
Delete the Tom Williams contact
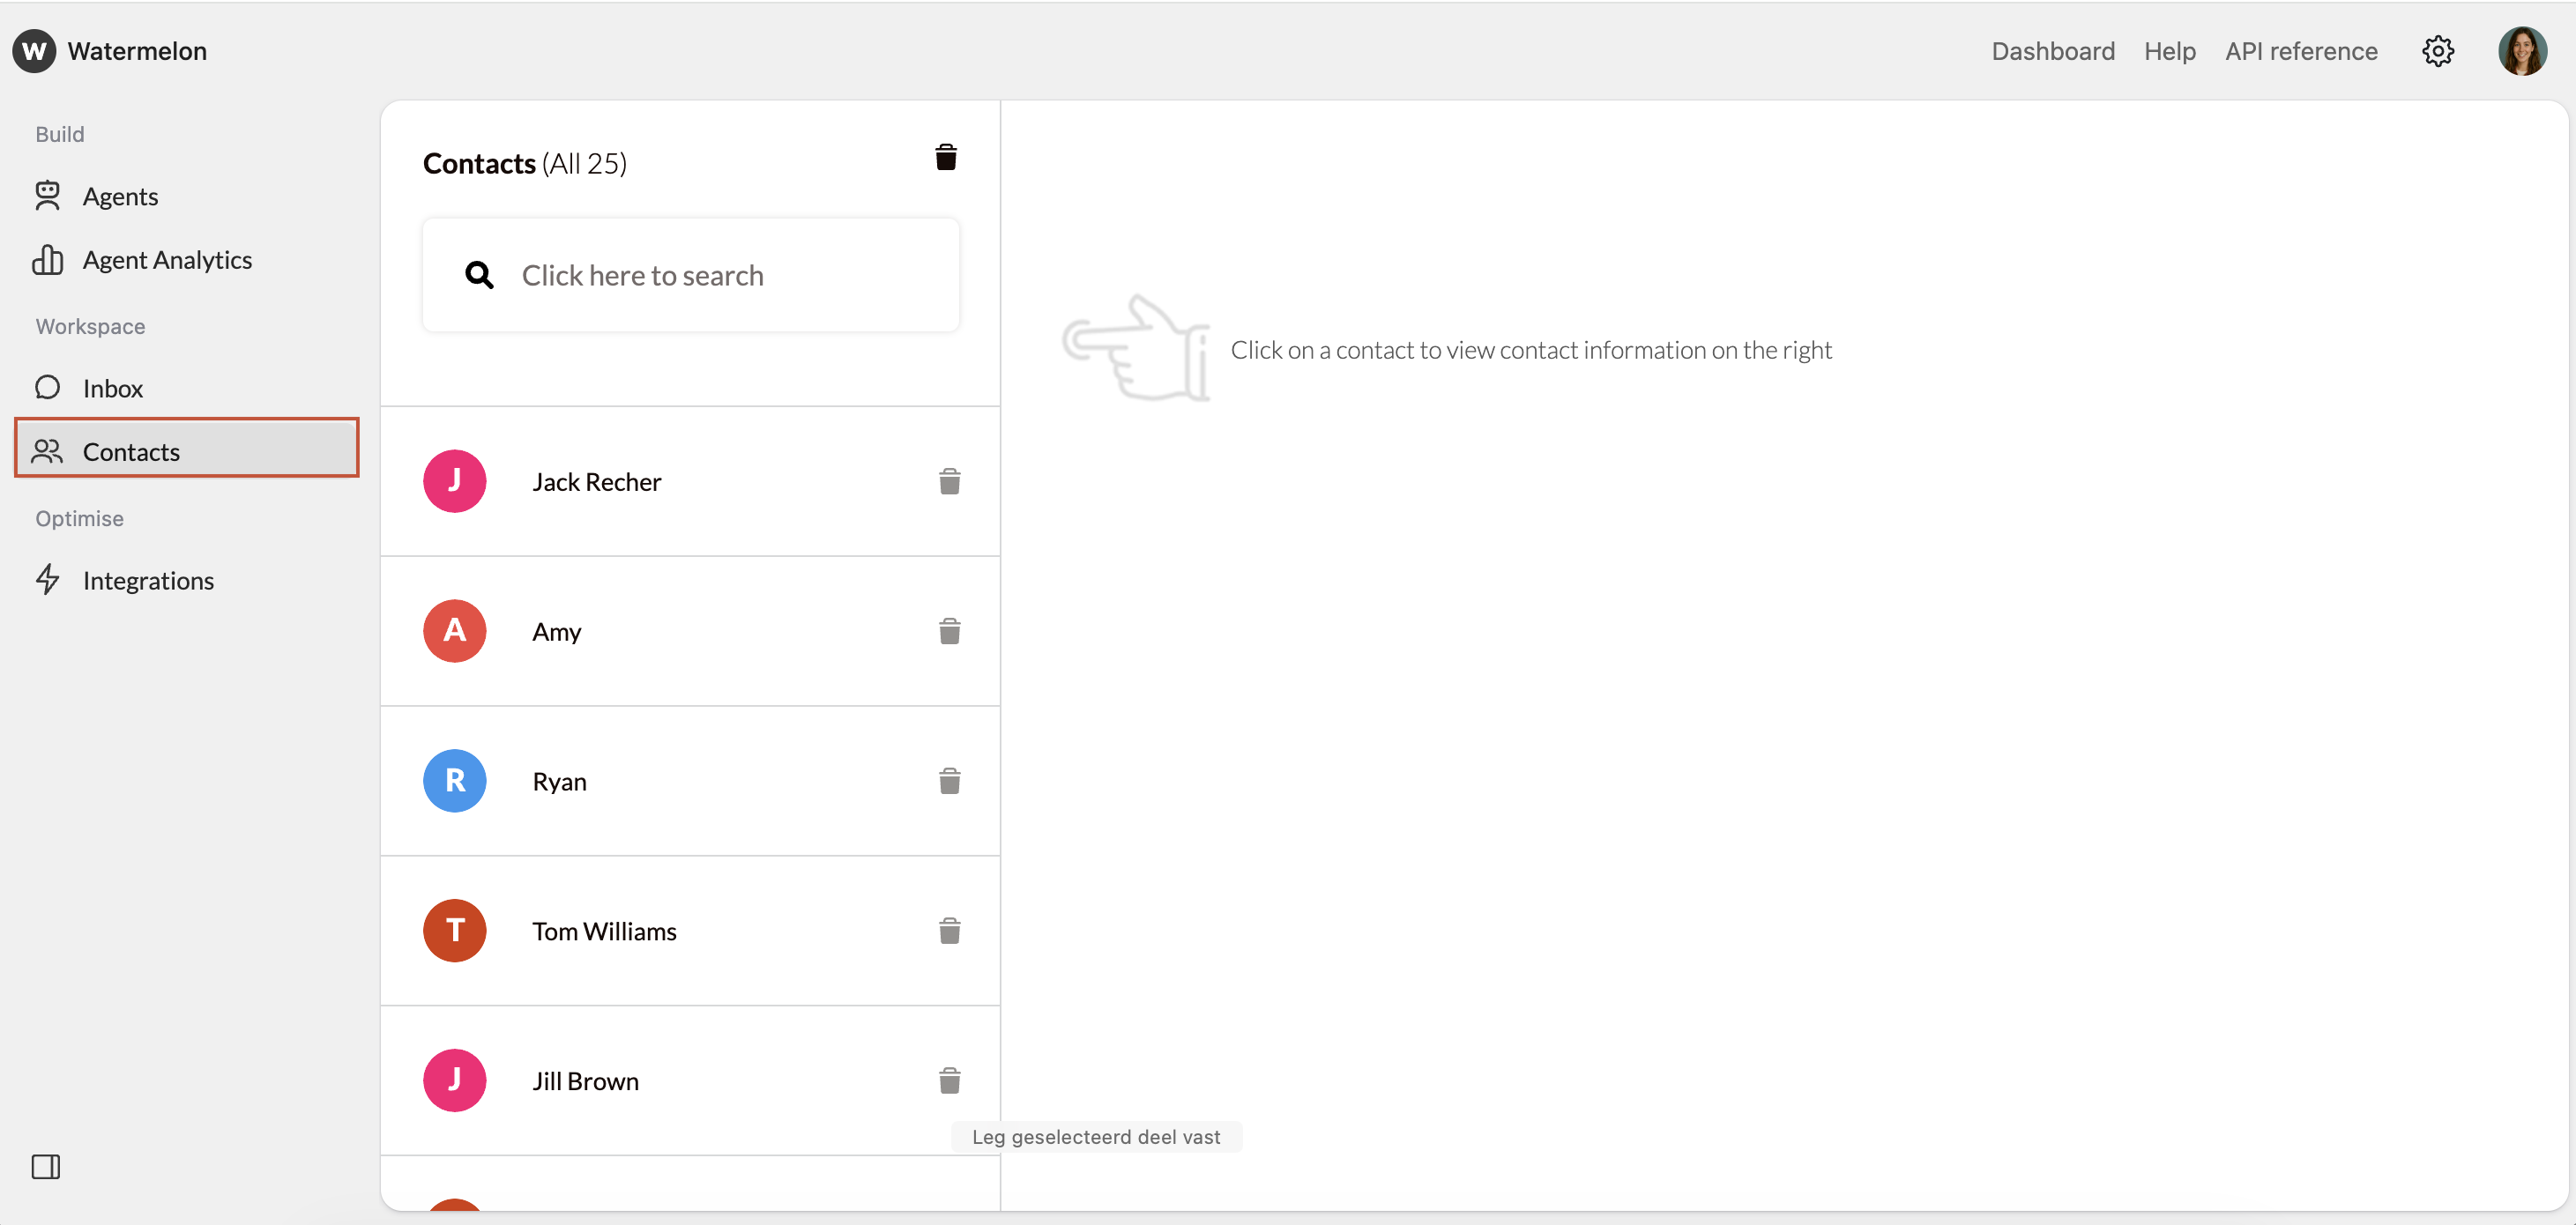click(950, 931)
